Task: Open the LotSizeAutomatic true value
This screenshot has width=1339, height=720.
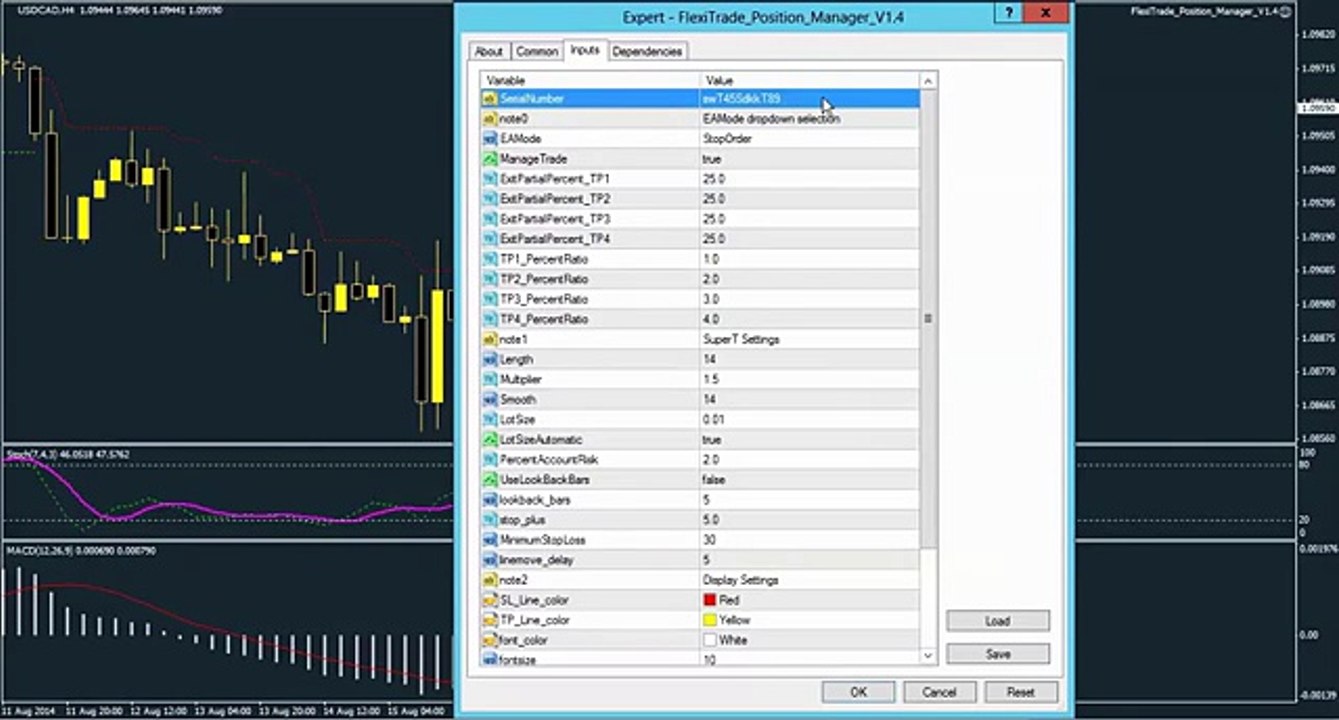Action: pyautogui.click(x=809, y=439)
